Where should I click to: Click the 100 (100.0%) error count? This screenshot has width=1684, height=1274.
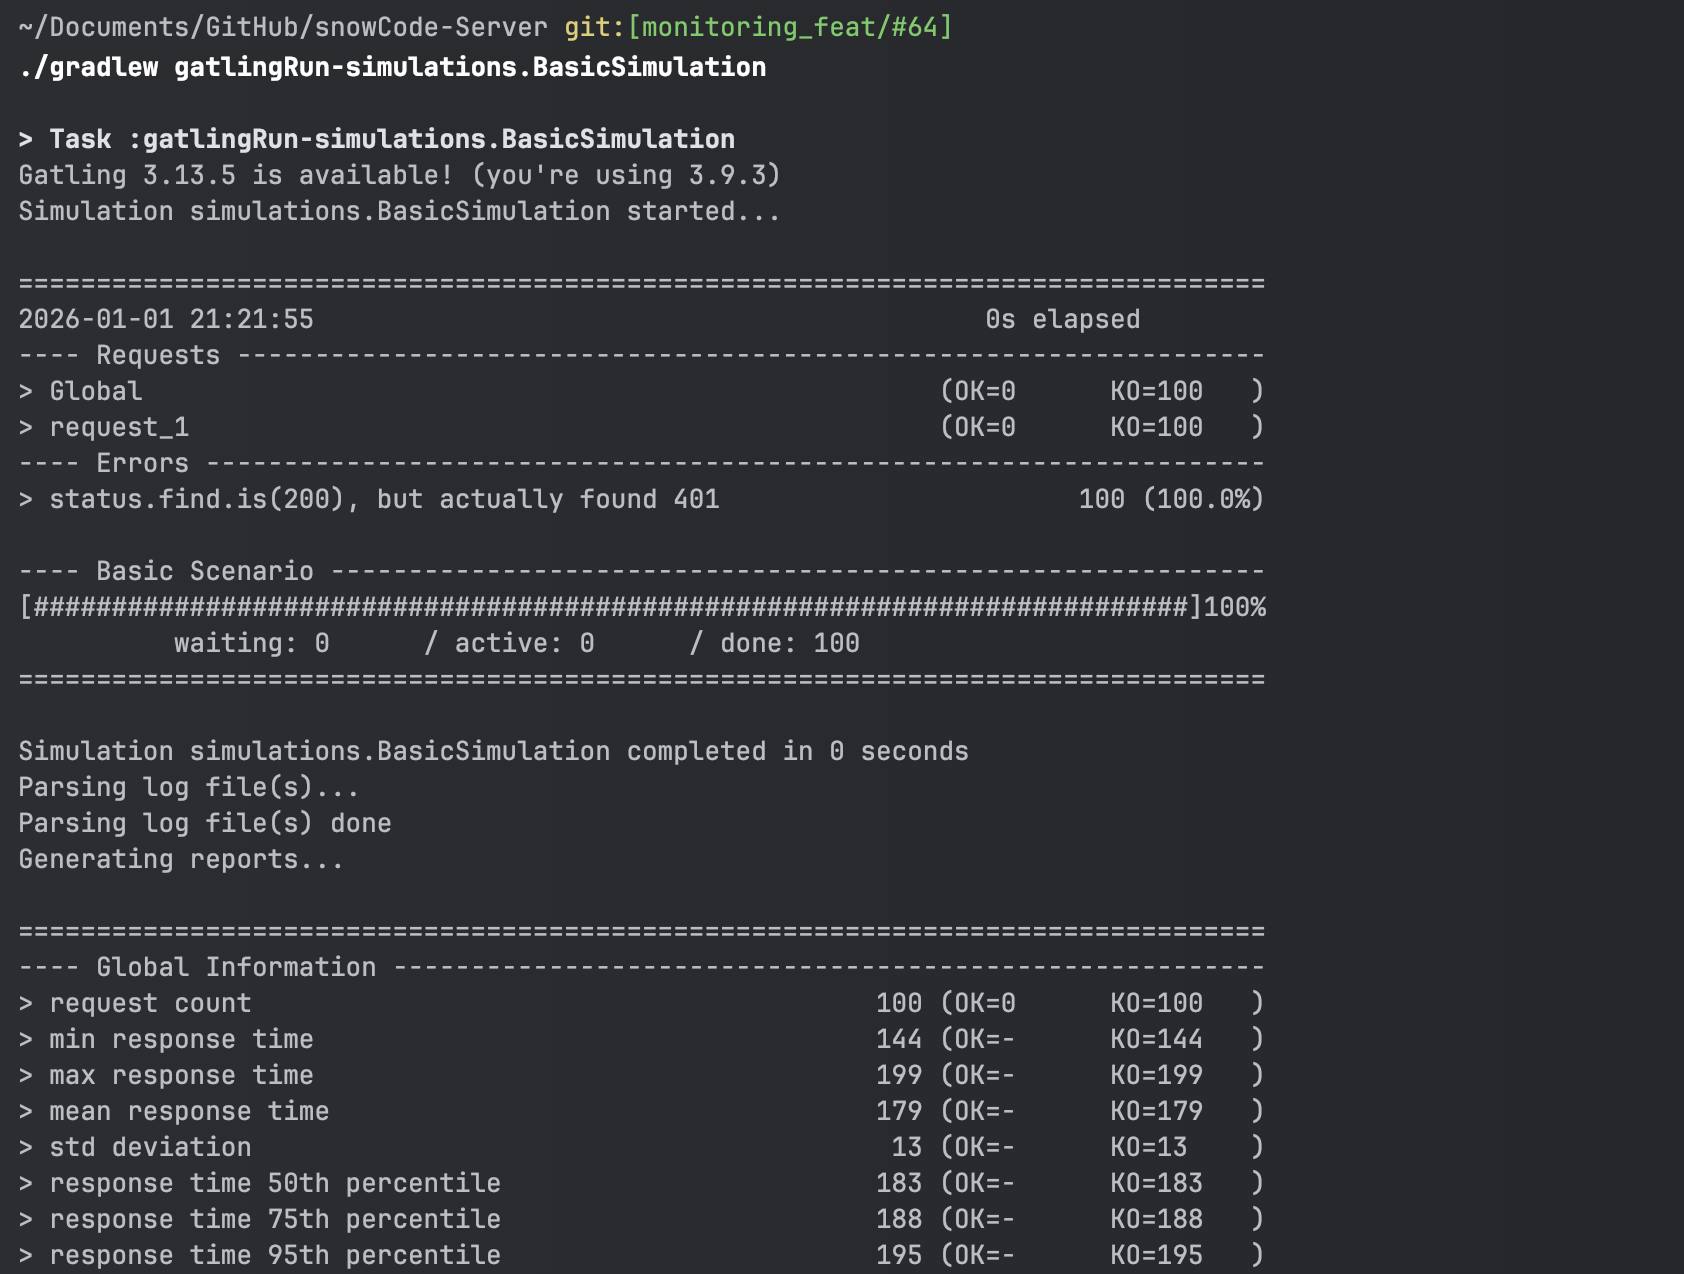tap(1171, 499)
